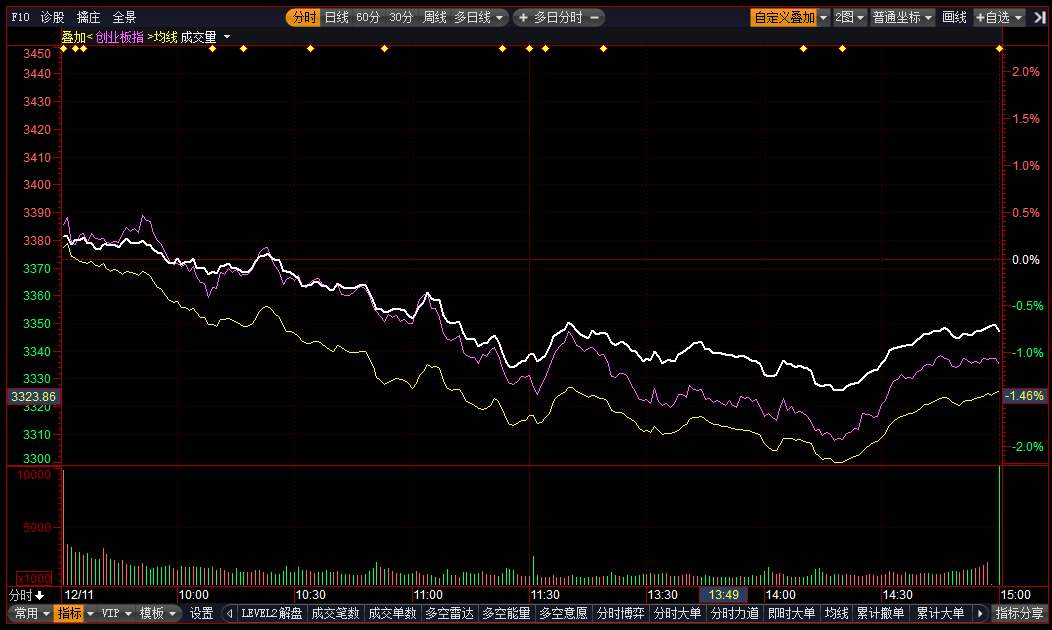Select the 累计撤单 indicator tab
1052x630 pixels.
click(x=881, y=613)
